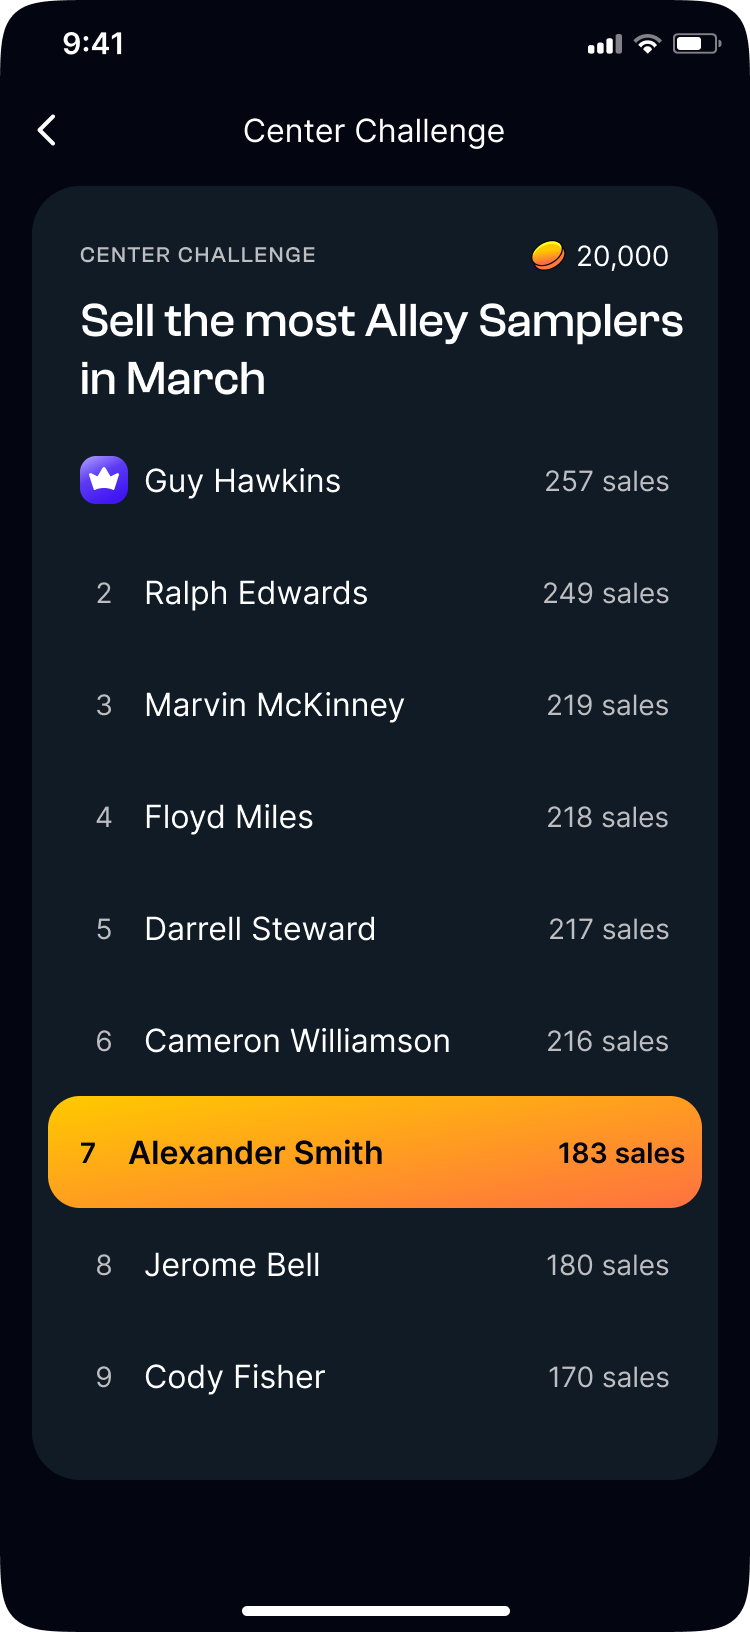750x1632 pixels.
Task: Tap the gold coin icon
Action: point(547,256)
